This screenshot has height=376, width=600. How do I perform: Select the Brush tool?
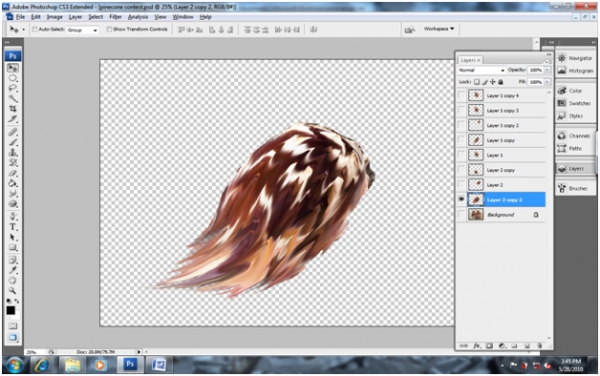tap(13, 142)
